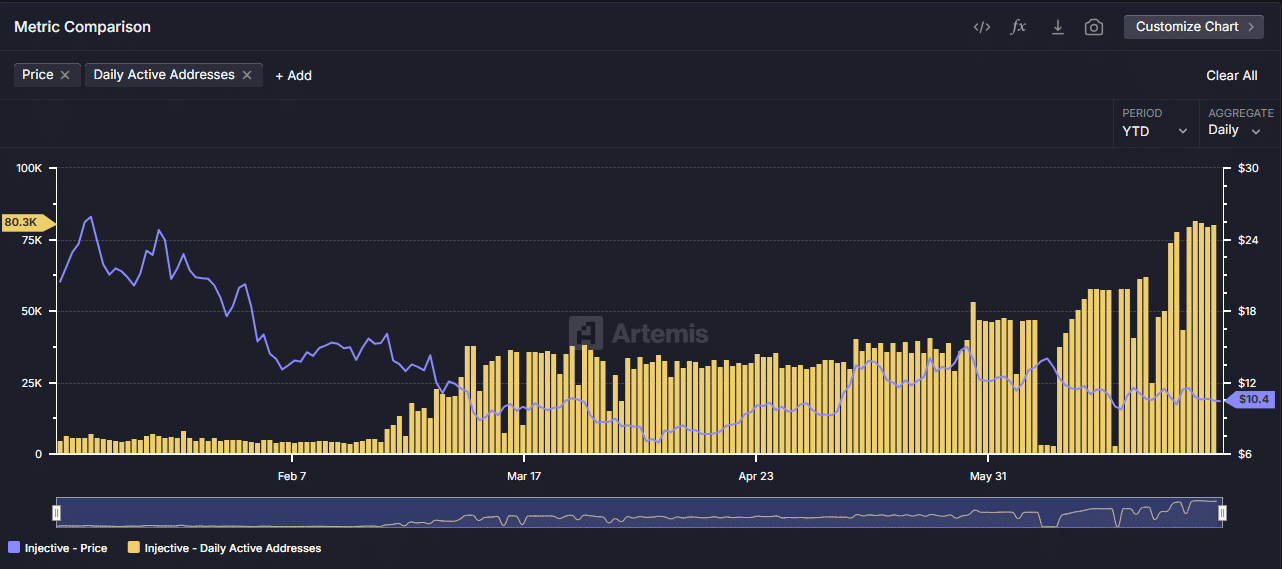
Task: Toggle the Injective - Price legend item
Action: [57, 548]
